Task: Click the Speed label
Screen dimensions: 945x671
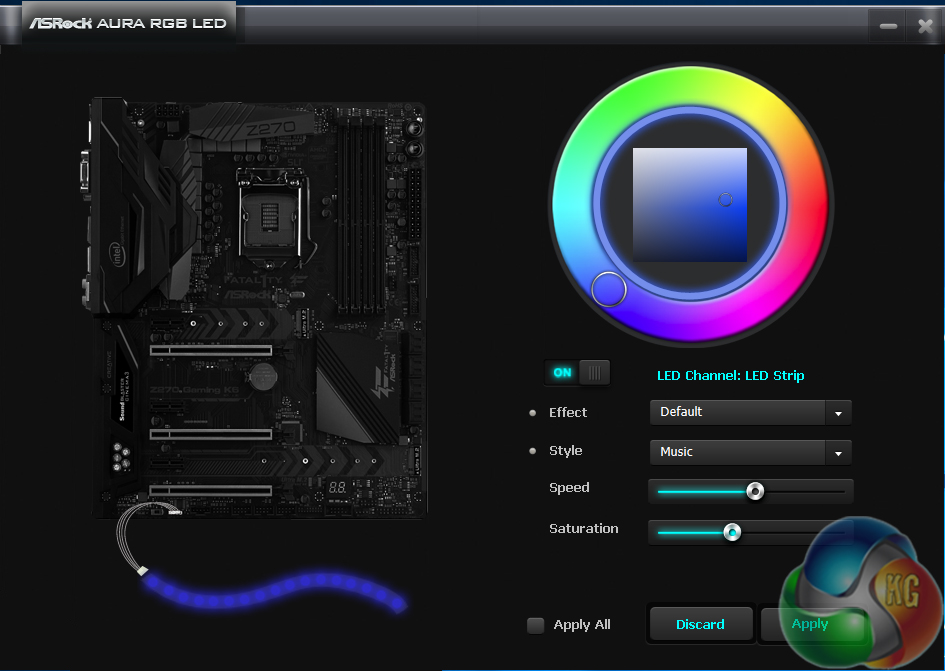Action: pos(569,488)
